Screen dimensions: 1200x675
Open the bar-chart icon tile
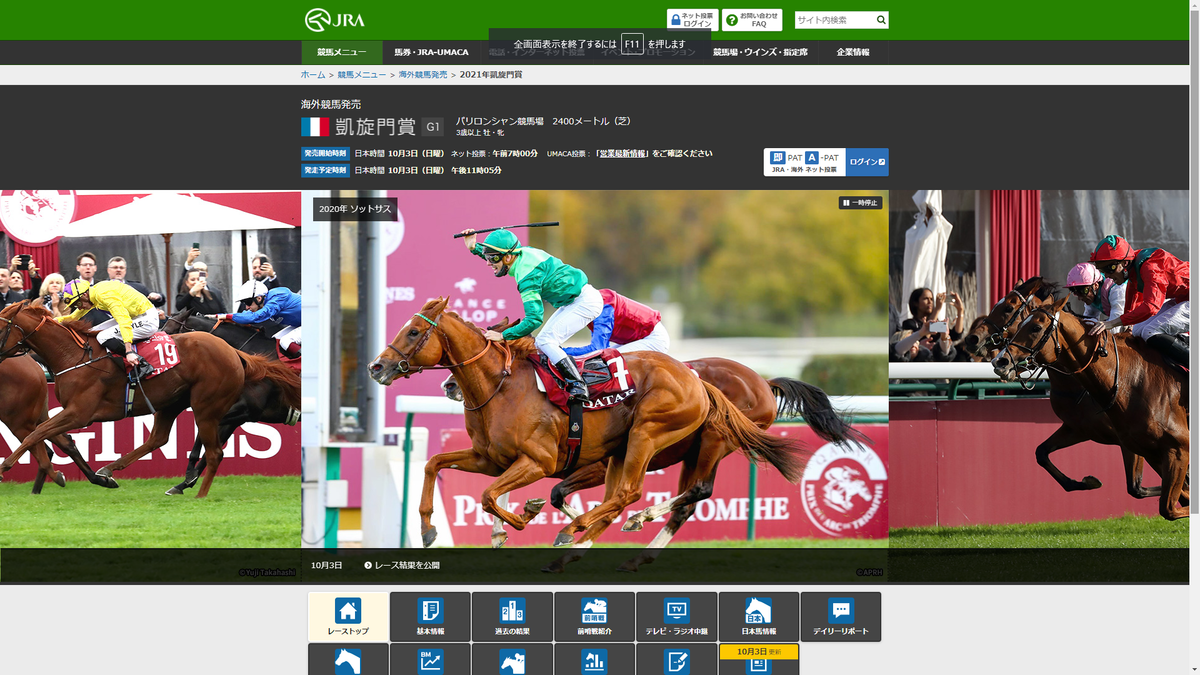pyautogui.click(x=594, y=659)
